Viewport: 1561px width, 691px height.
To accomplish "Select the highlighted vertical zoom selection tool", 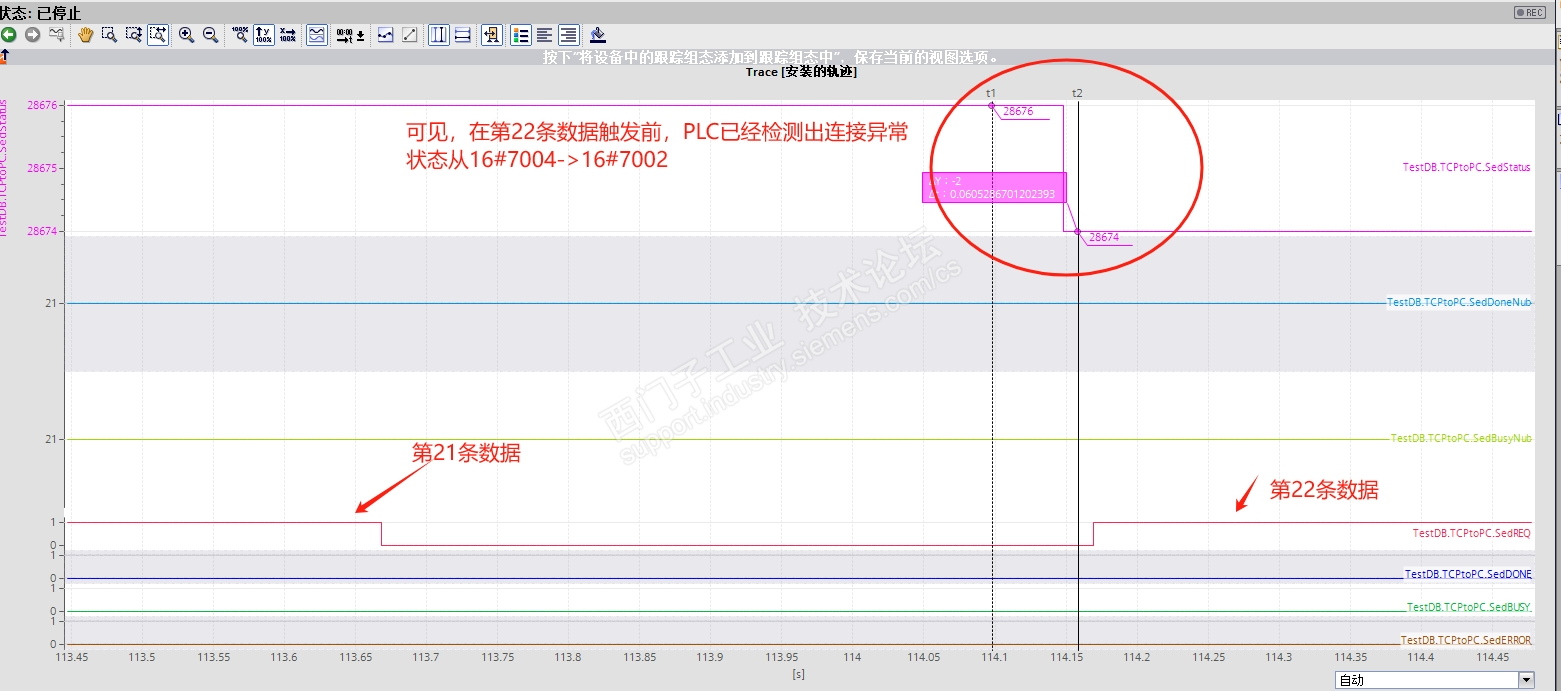I will click(x=158, y=34).
